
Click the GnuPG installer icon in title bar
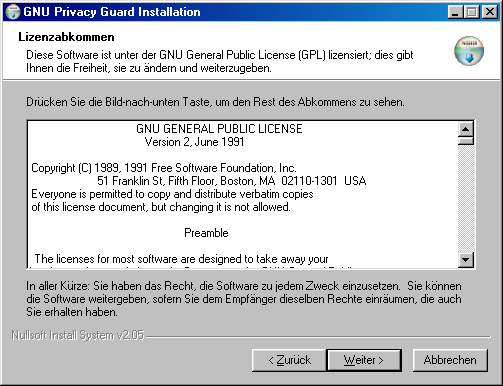pyautogui.click(x=13, y=12)
